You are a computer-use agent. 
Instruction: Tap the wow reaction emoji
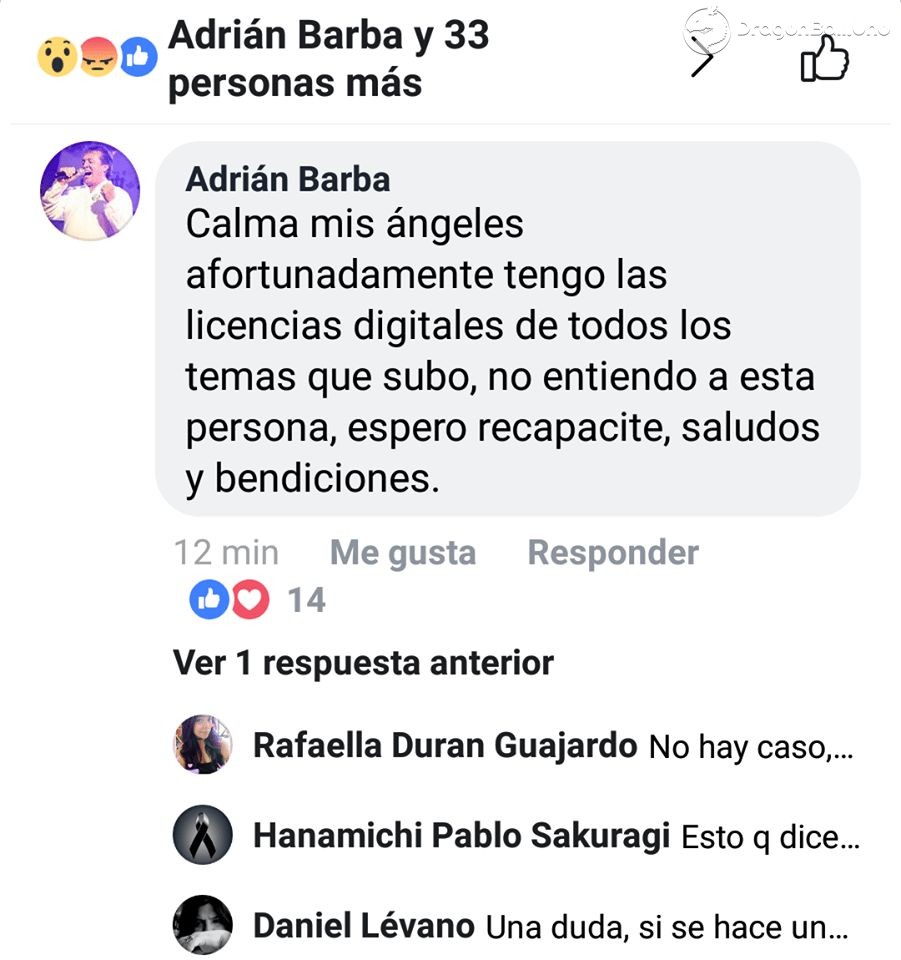point(57,57)
